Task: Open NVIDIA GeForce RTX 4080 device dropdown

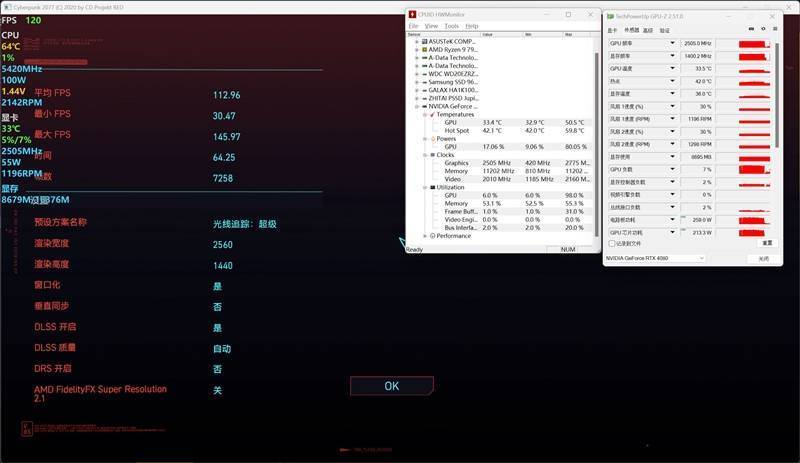Action: (655, 258)
